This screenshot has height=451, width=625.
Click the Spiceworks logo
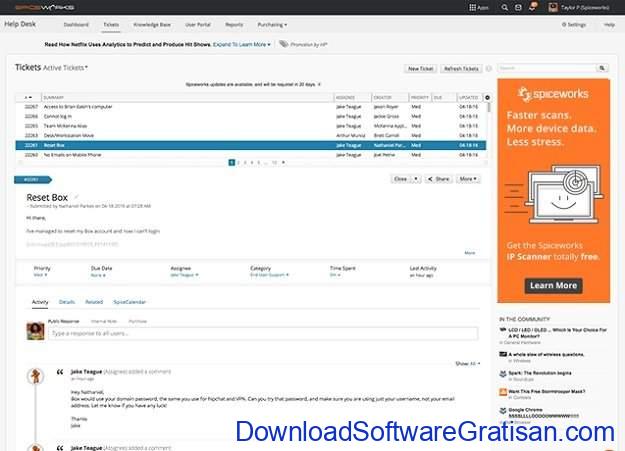point(44,7)
